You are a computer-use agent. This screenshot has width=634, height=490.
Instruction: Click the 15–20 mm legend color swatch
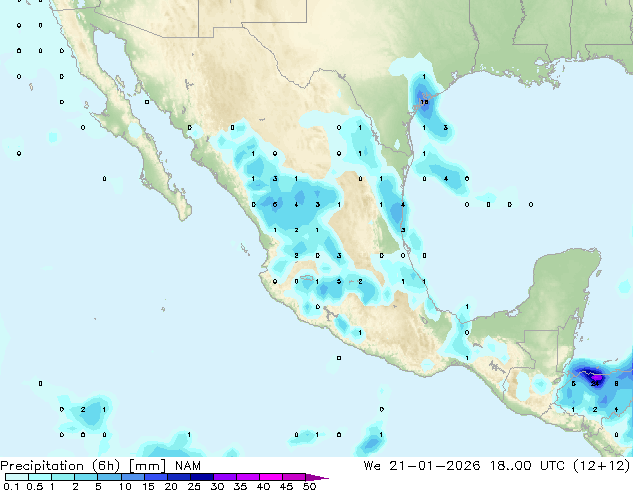[x=155, y=477]
